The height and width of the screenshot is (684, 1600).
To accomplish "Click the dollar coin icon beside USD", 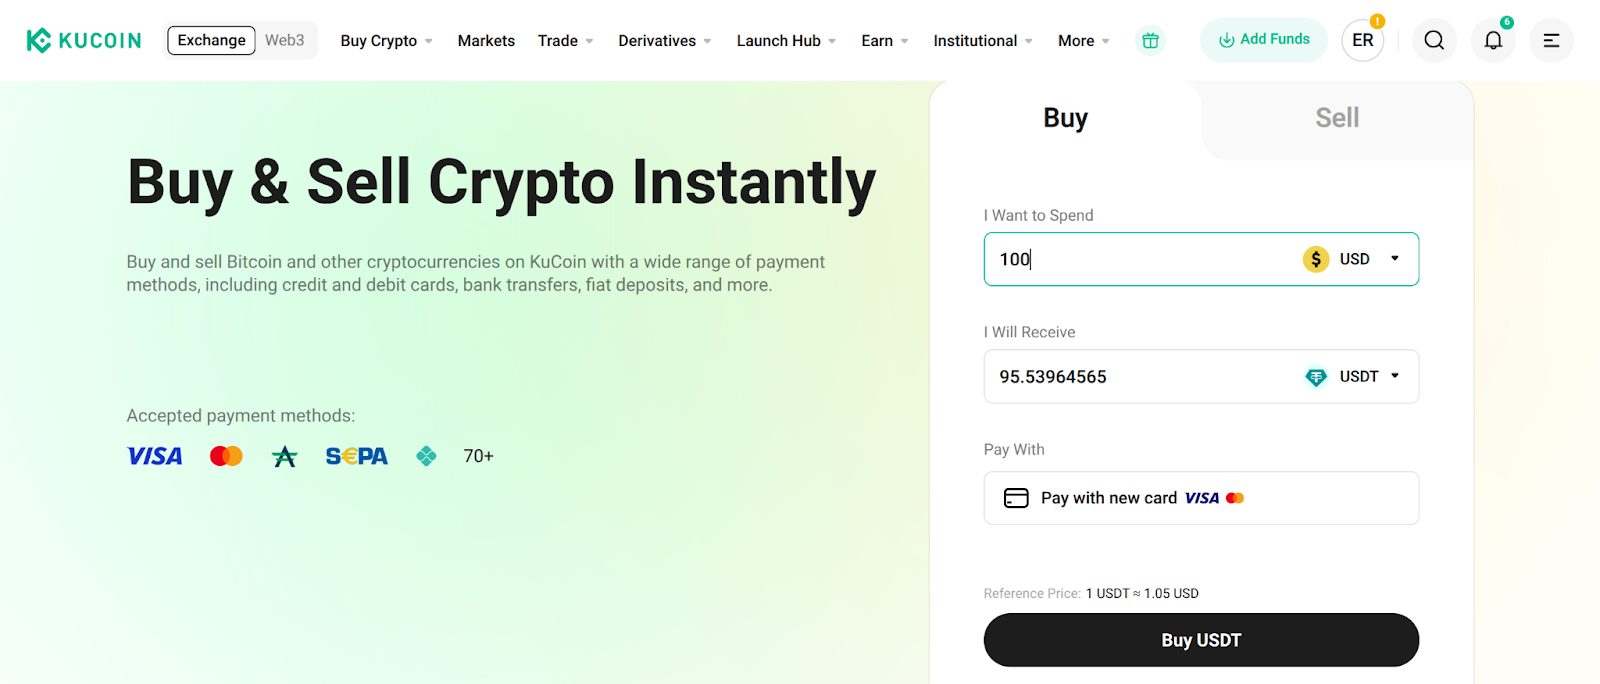I will coord(1316,259).
